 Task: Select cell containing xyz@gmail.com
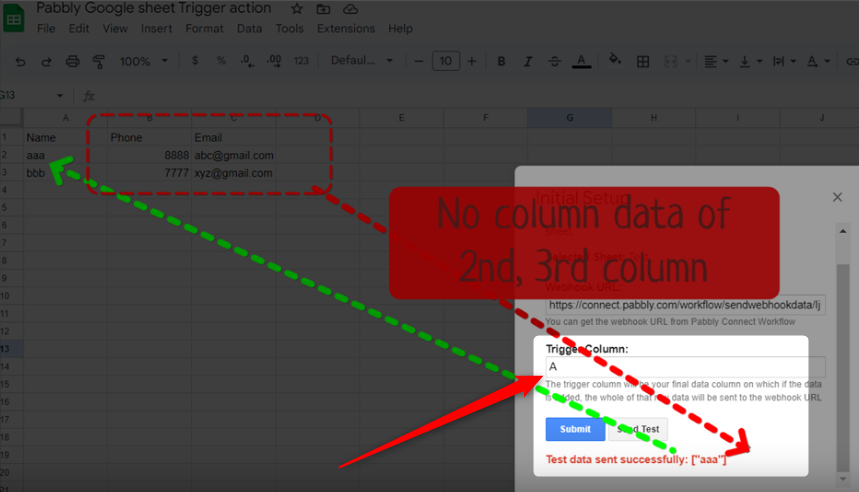(x=233, y=173)
